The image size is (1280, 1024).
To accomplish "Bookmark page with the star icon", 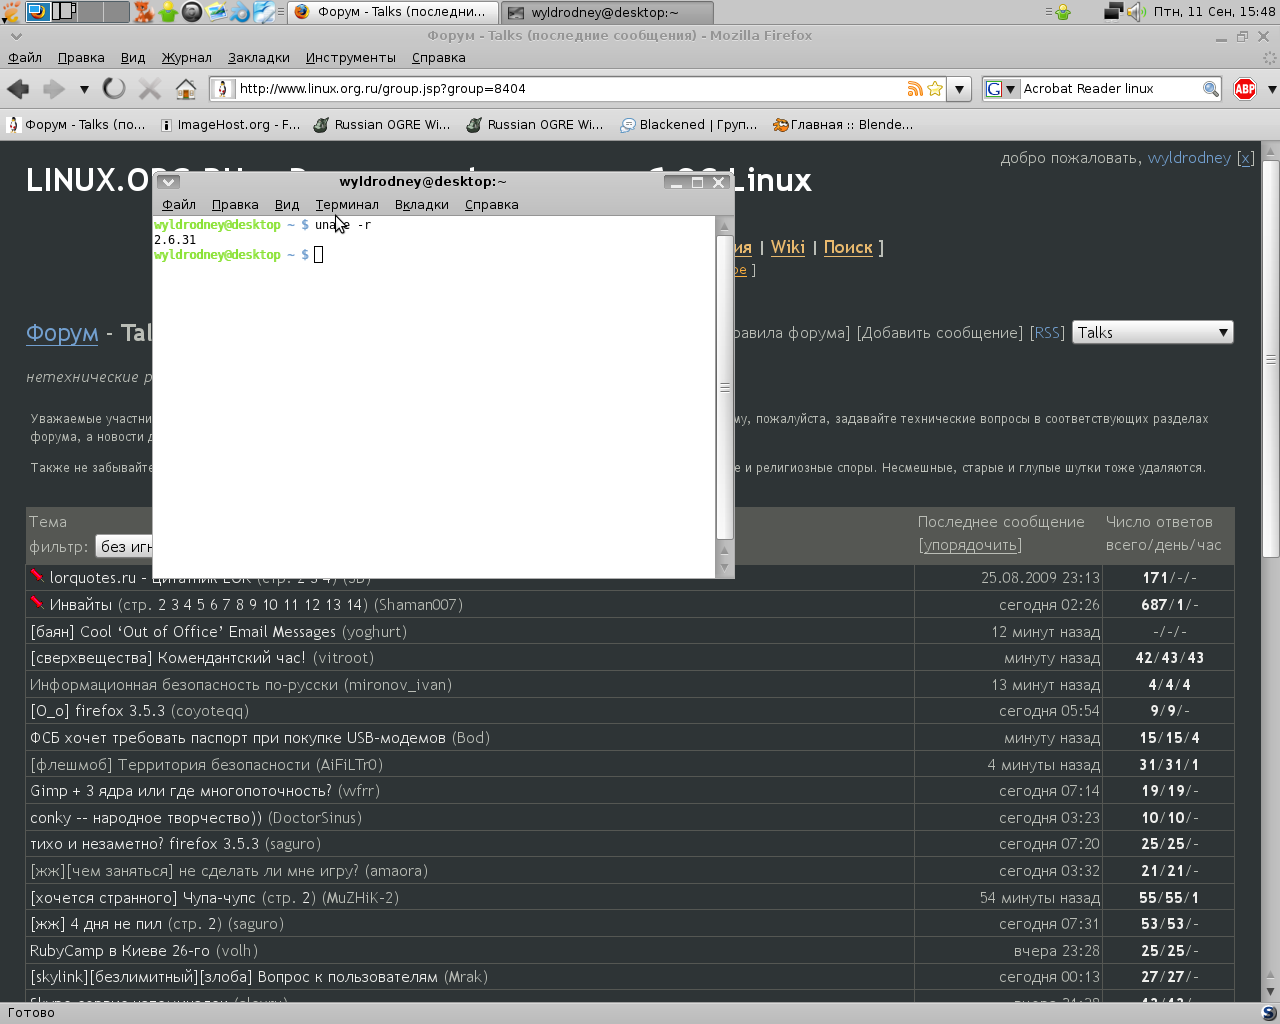I will point(935,89).
